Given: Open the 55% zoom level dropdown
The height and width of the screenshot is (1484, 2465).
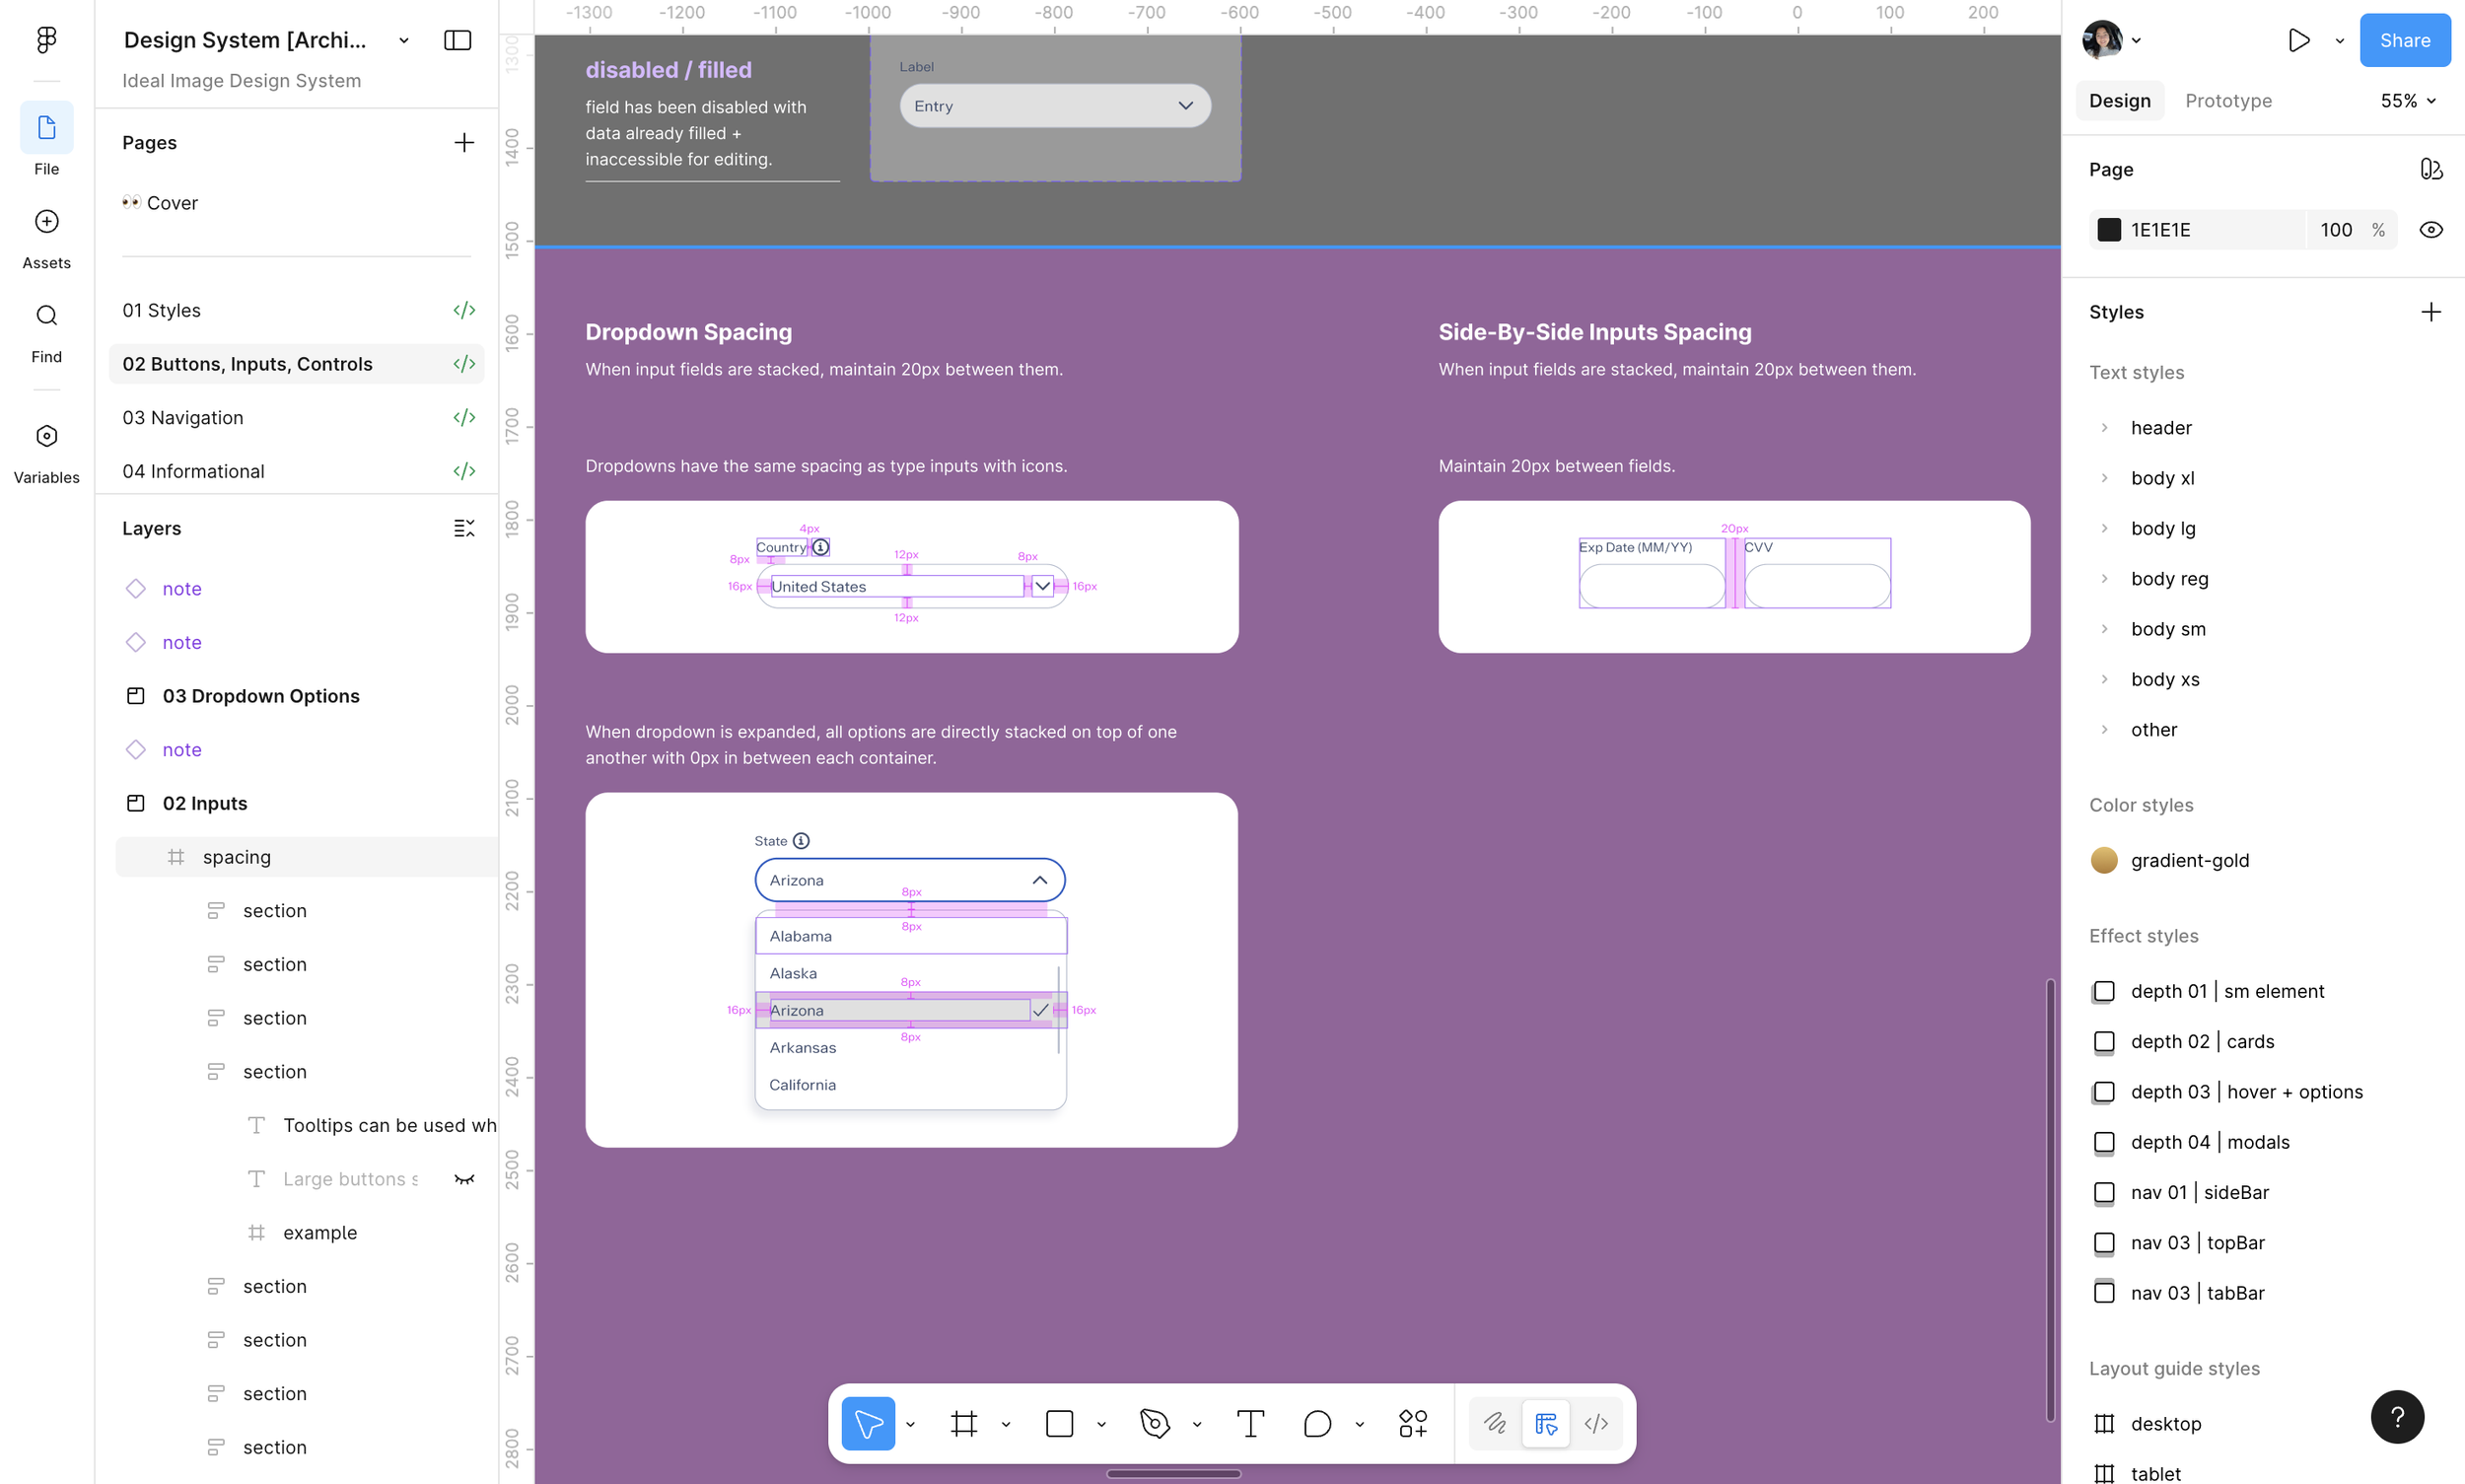Looking at the screenshot, I should 2407,101.
